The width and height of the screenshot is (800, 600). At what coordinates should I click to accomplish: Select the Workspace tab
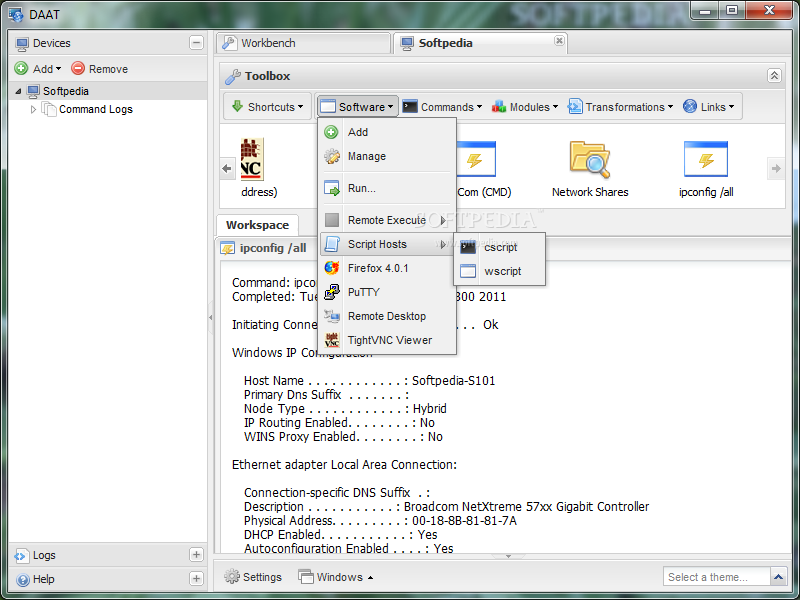point(257,225)
